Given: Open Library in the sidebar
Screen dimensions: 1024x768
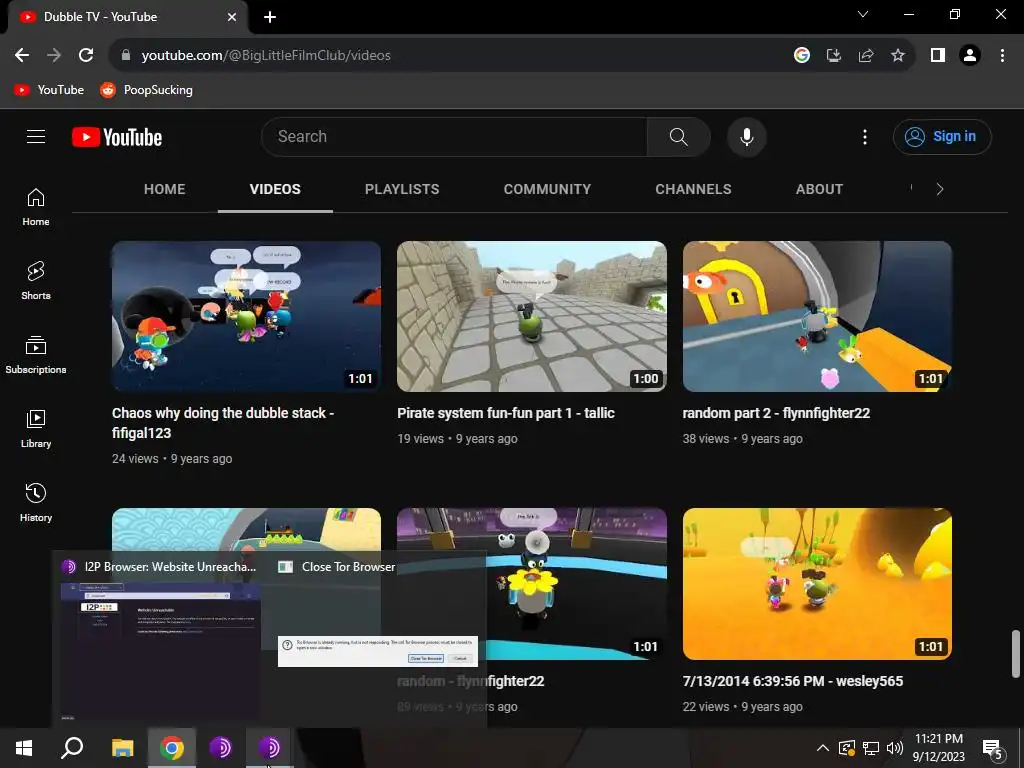Looking at the screenshot, I should (36, 428).
